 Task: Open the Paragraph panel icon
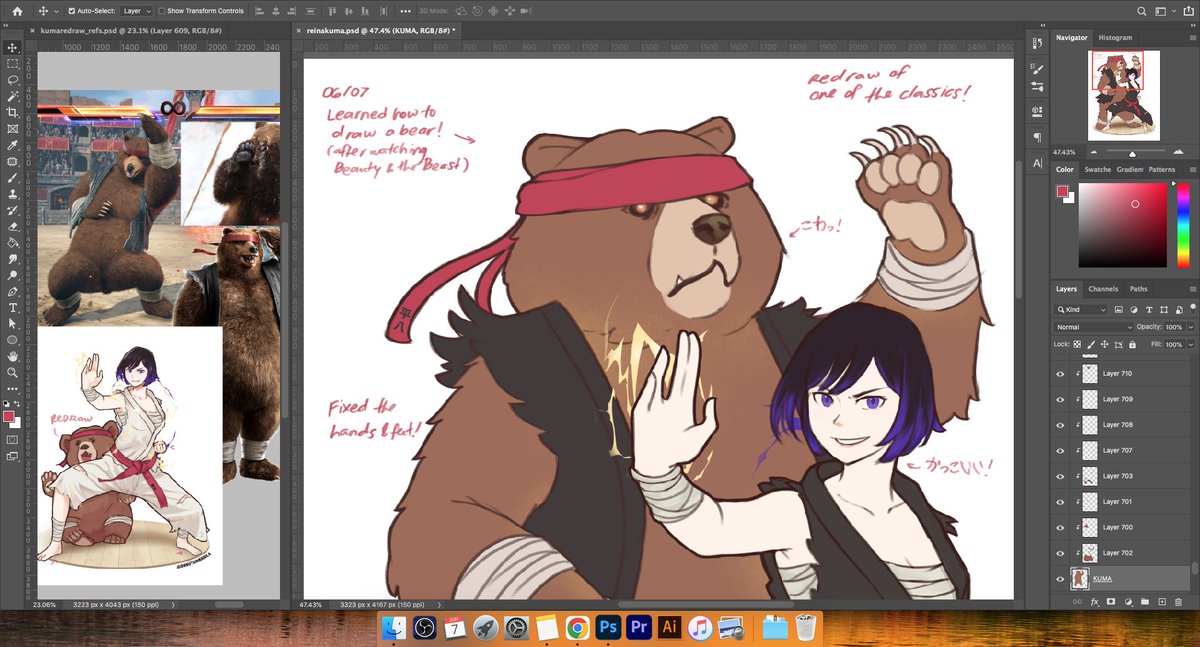[1037, 137]
